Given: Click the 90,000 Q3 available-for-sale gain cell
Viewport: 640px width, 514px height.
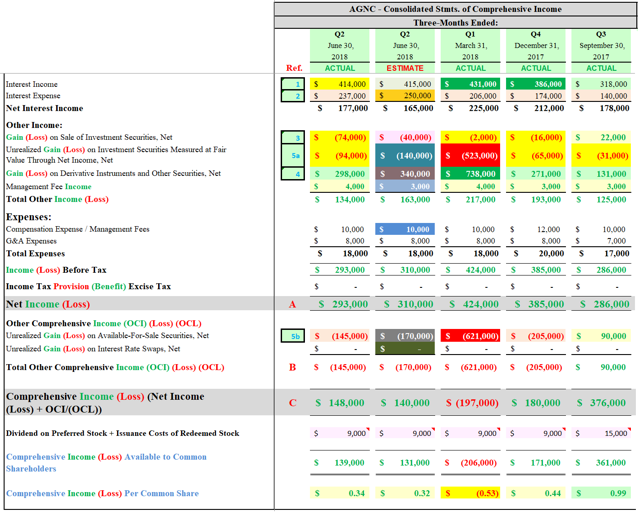Looking at the screenshot, I should tap(601, 336).
